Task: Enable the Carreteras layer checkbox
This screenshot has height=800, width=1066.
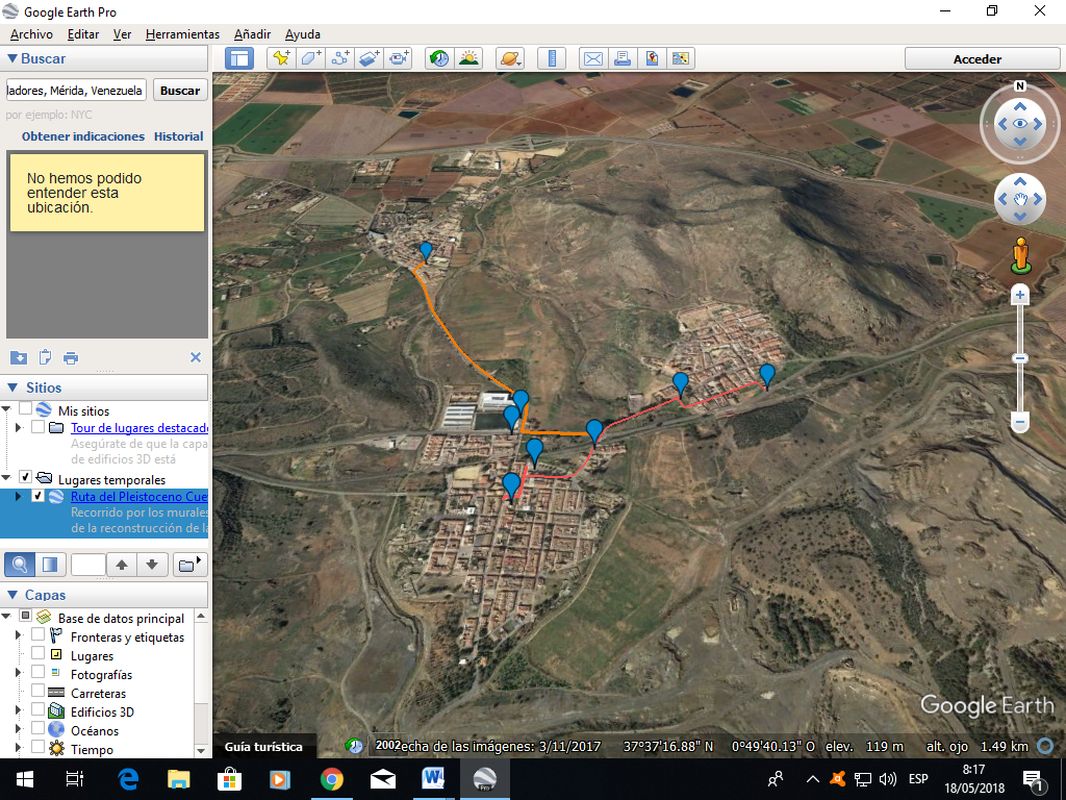Action: [x=38, y=690]
